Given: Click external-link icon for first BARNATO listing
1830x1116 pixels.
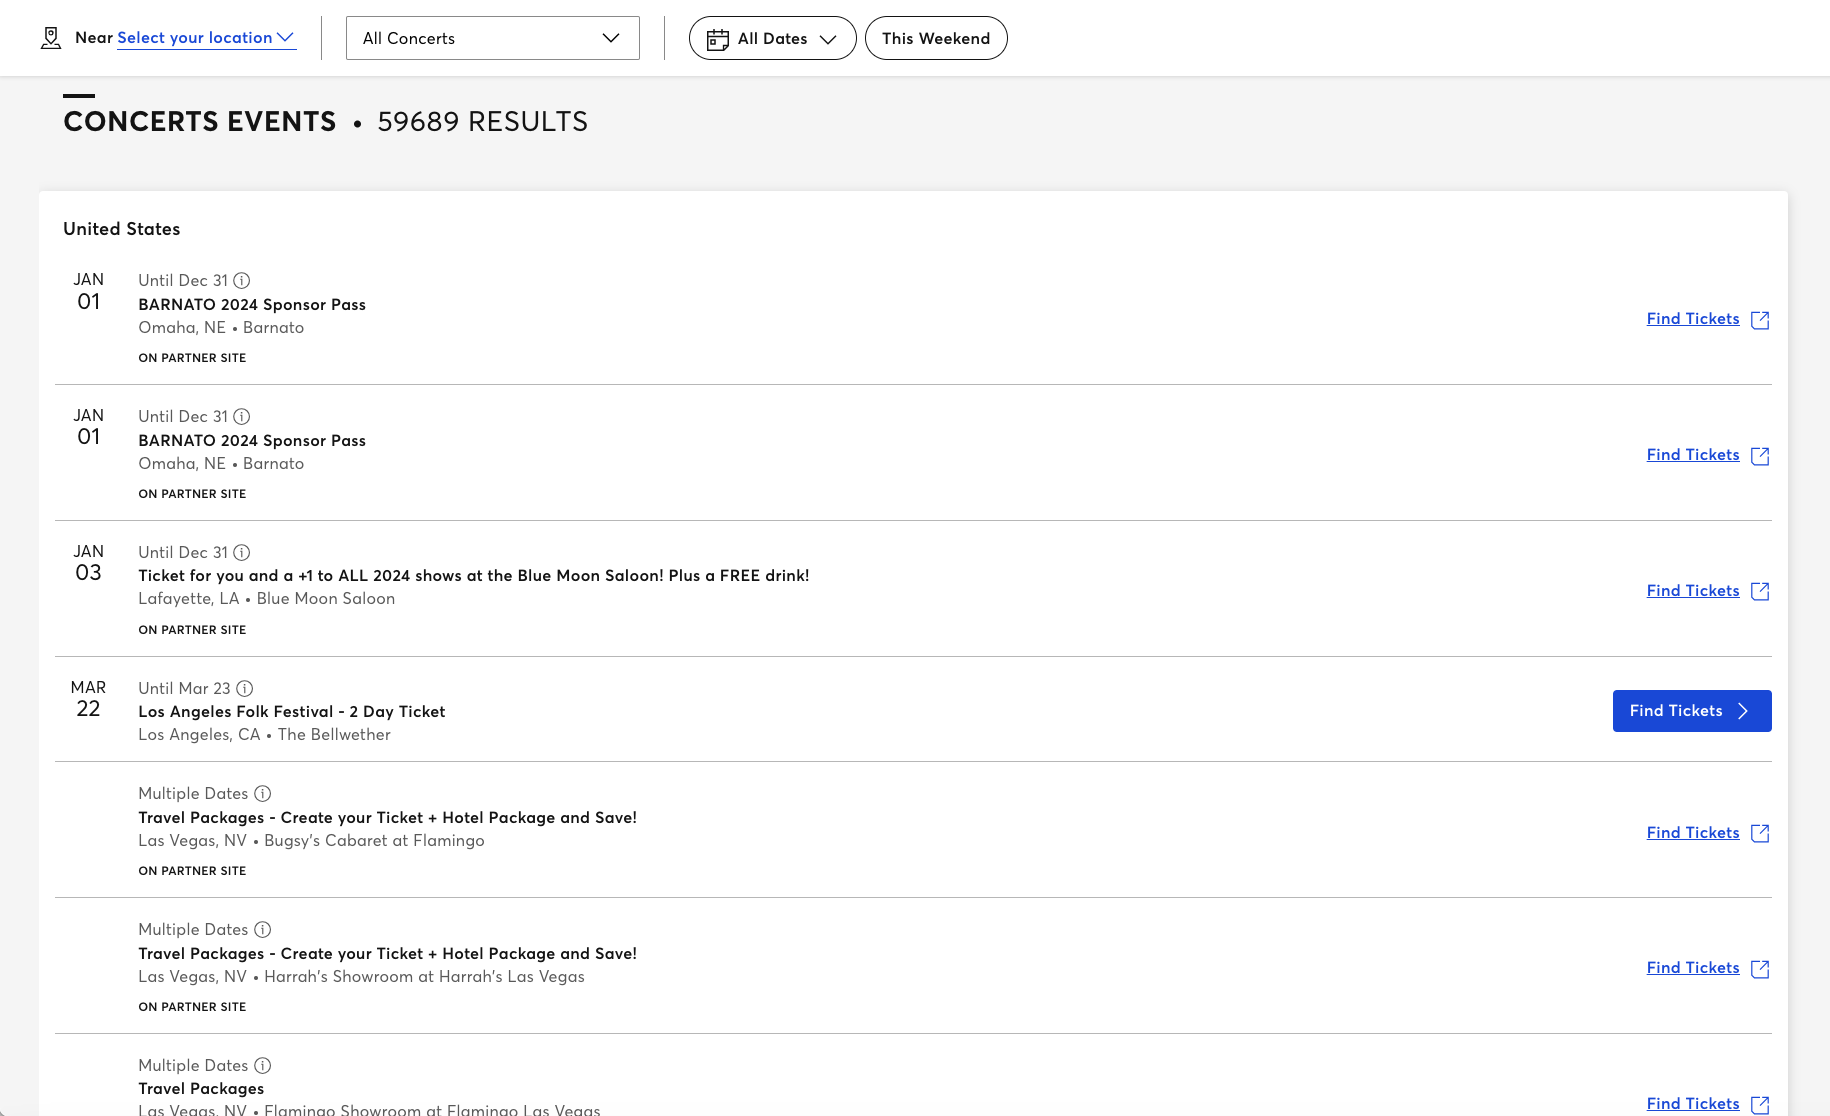Looking at the screenshot, I should (x=1761, y=320).
